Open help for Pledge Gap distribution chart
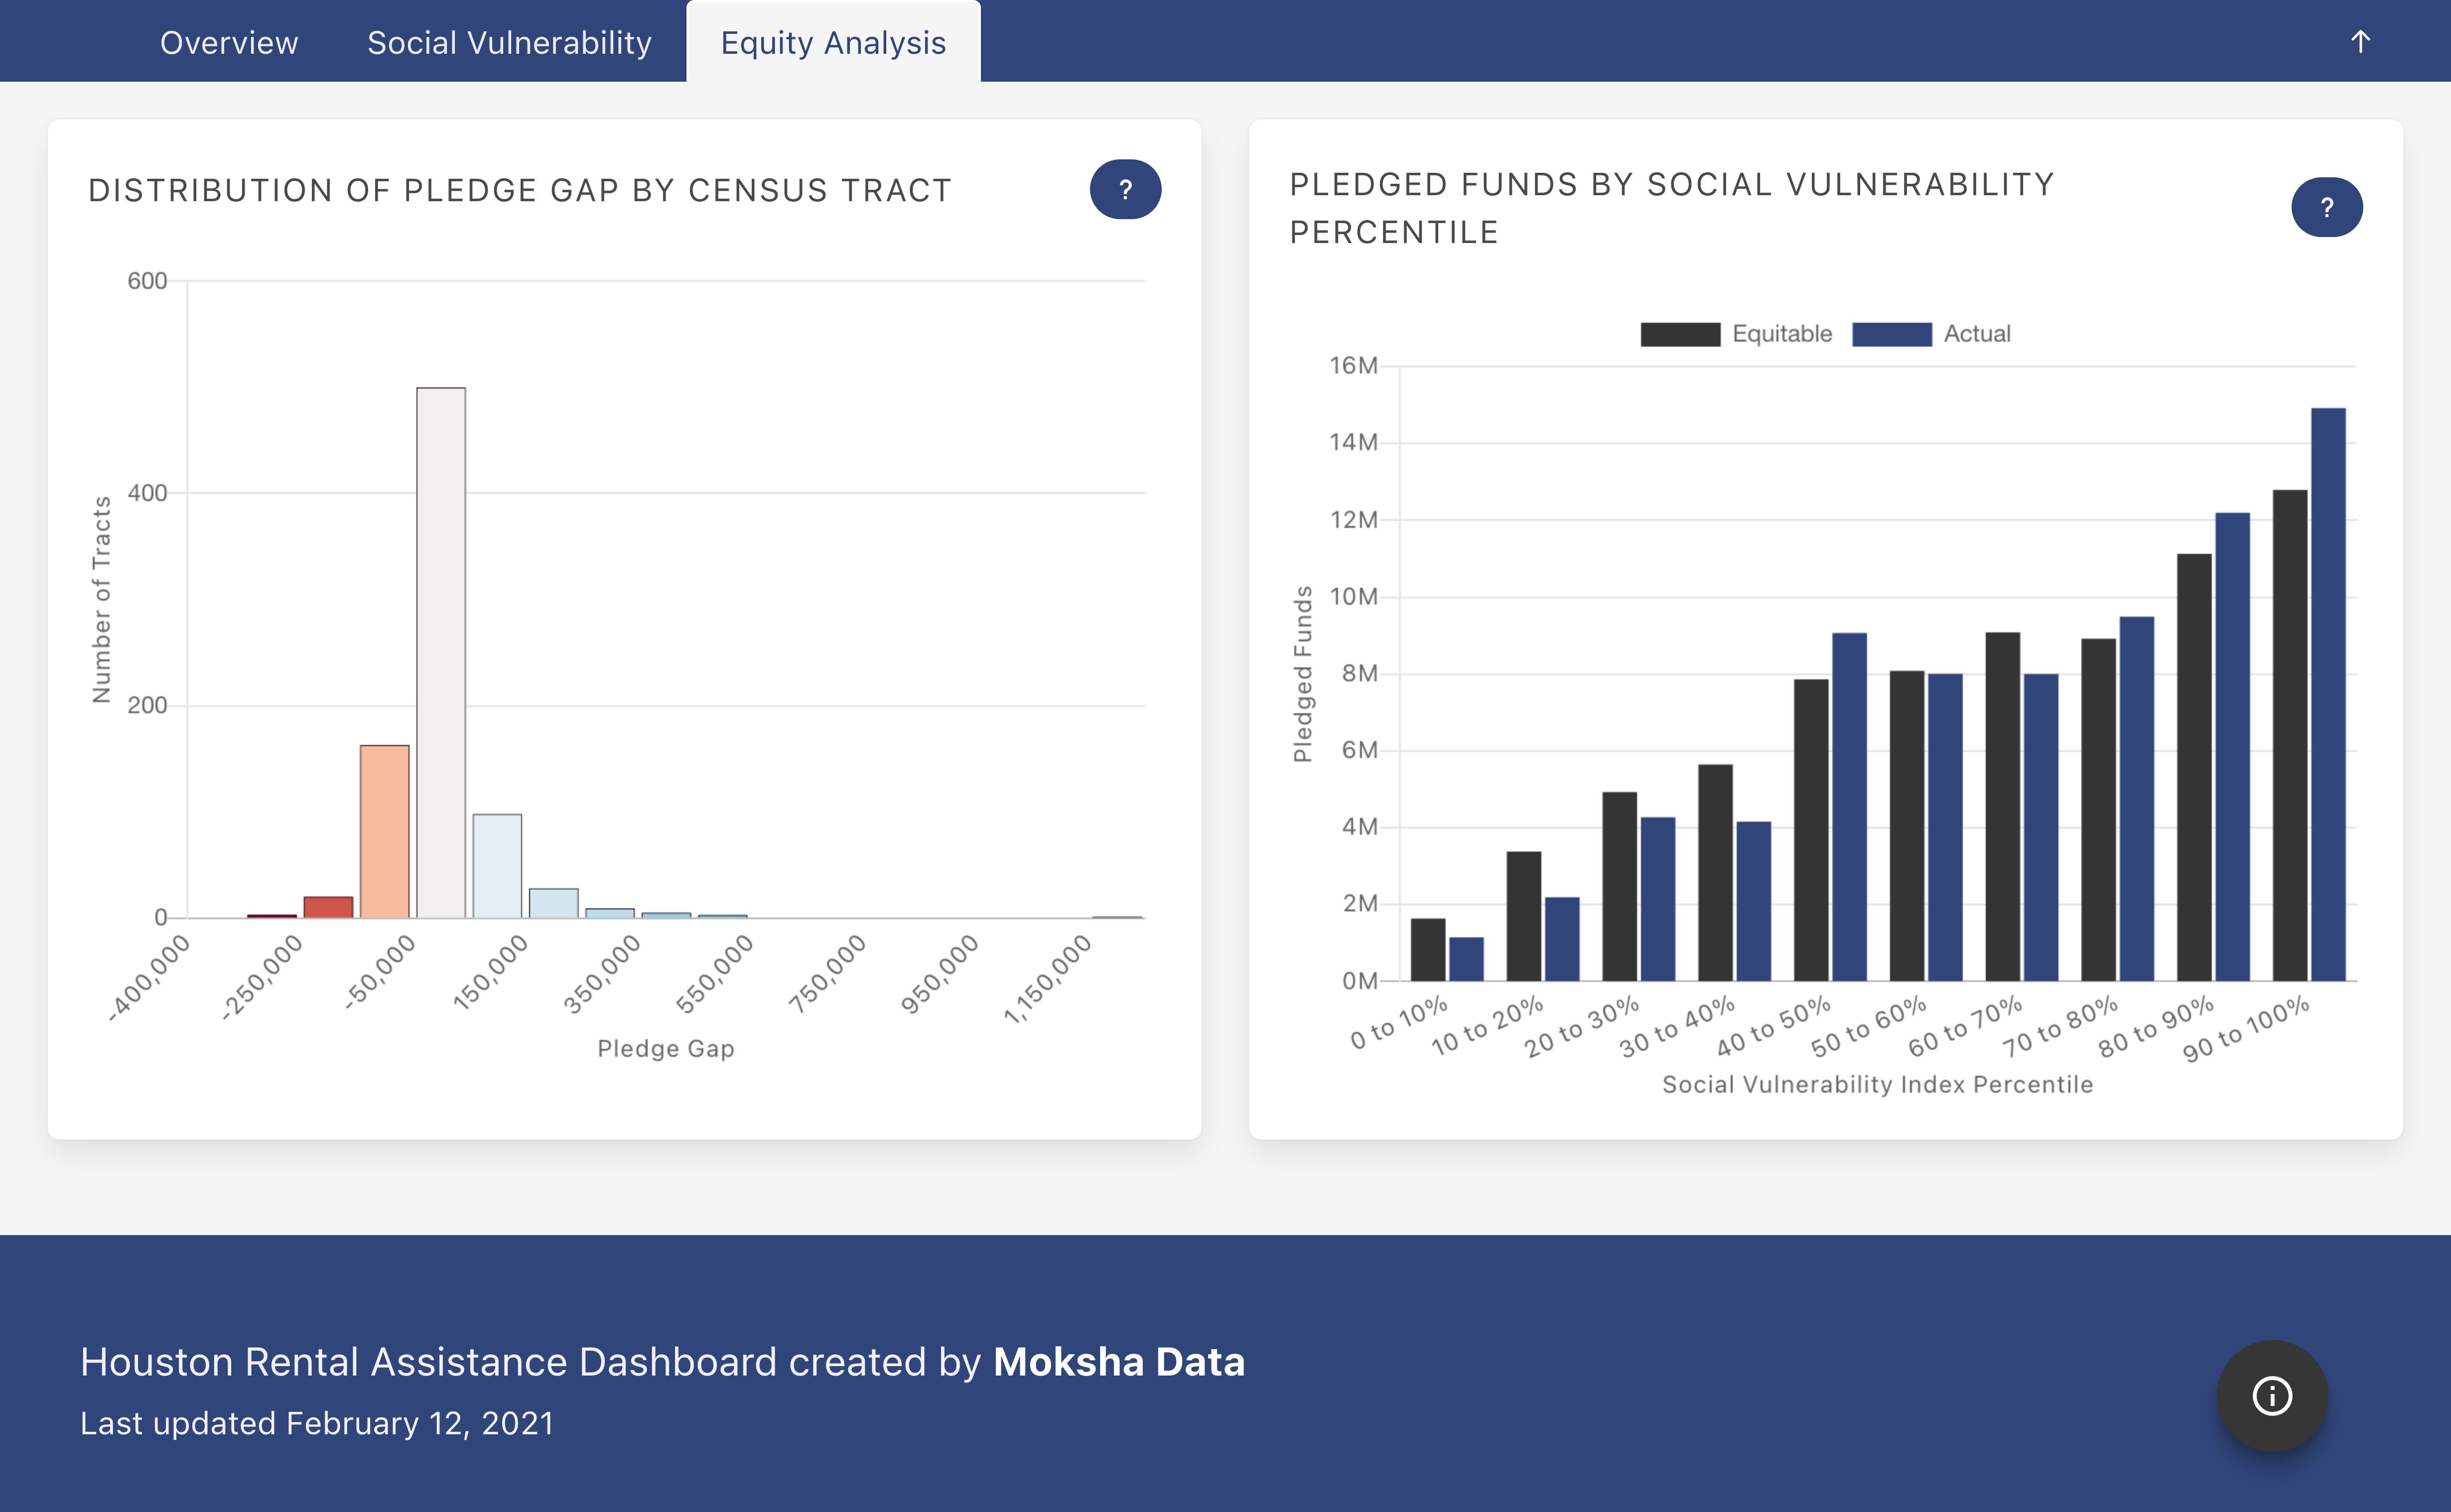This screenshot has width=2451, height=1512. point(1125,189)
